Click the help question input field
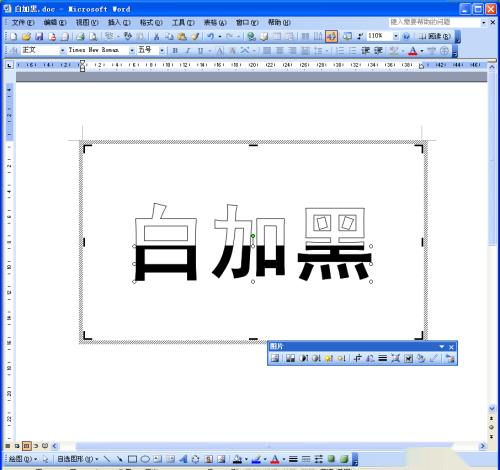This screenshot has width=500, height=470. click(x=434, y=22)
